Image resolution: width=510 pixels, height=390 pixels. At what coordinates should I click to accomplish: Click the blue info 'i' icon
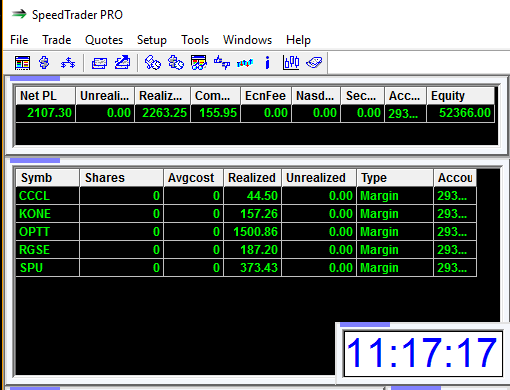267,63
